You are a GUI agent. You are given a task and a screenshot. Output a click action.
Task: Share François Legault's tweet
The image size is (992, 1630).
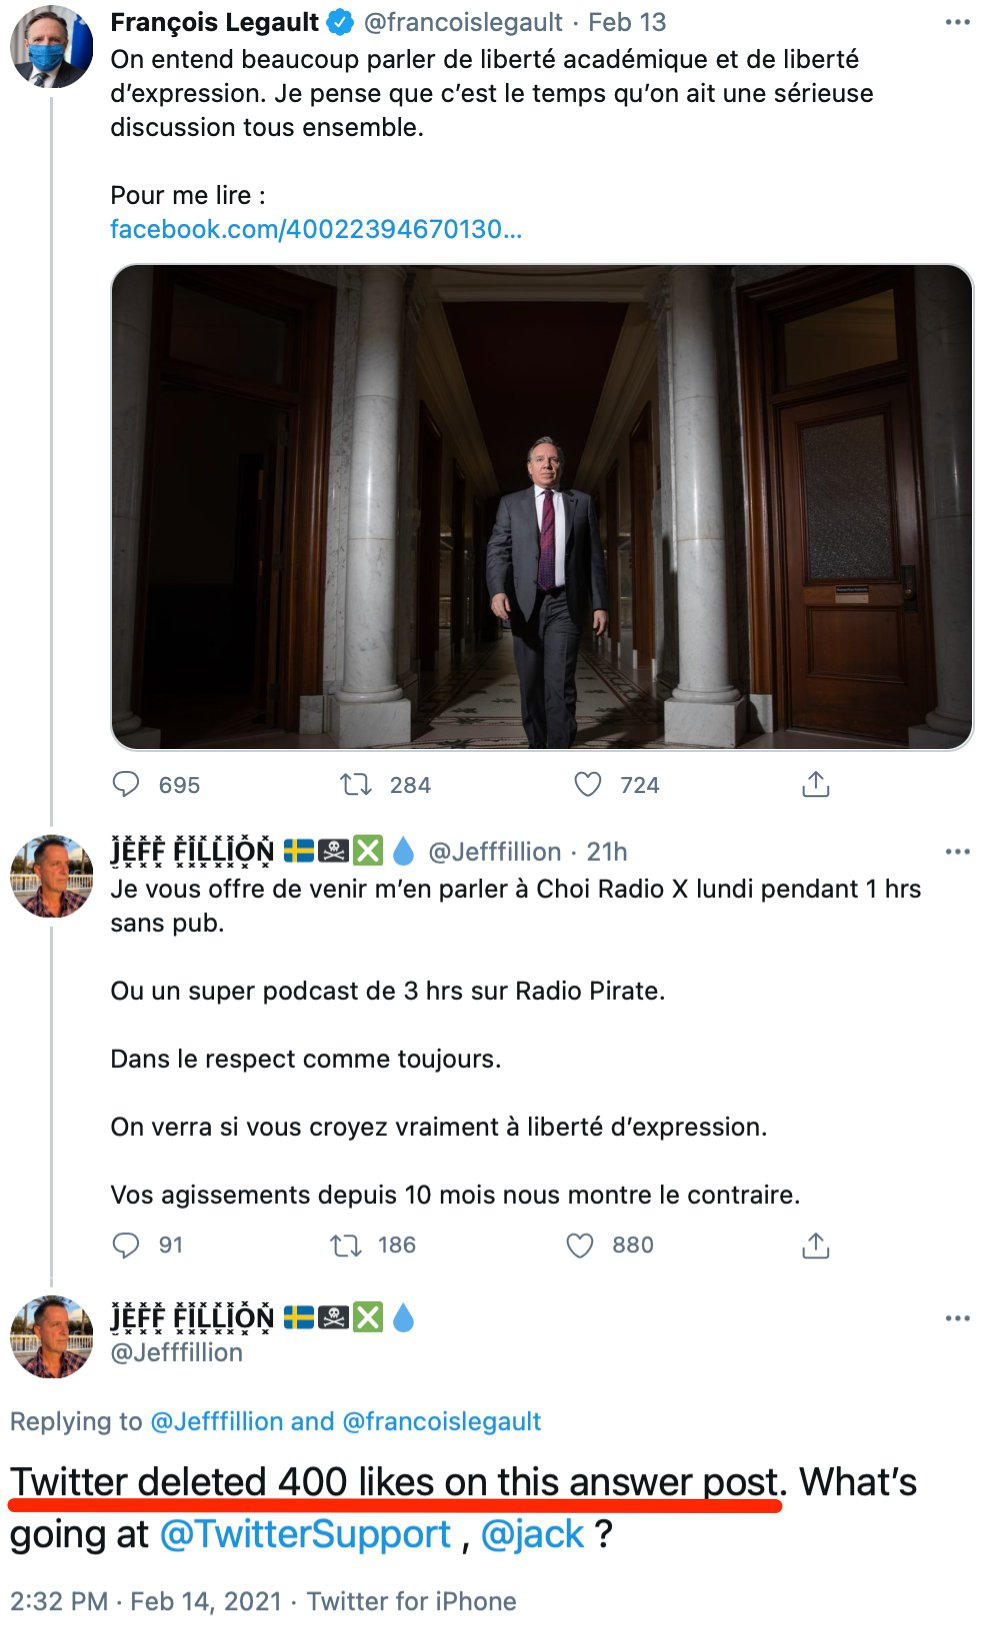pyautogui.click(x=816, y=784)
